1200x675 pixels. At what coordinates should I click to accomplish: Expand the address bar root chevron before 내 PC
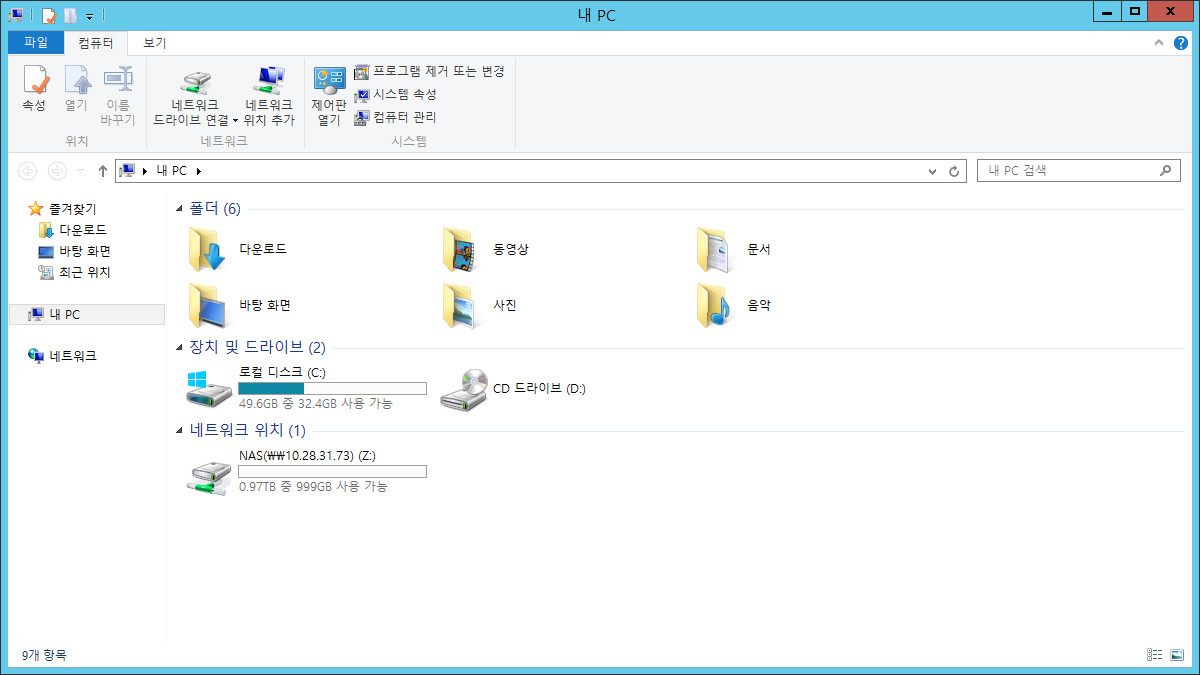click(145, 171)
